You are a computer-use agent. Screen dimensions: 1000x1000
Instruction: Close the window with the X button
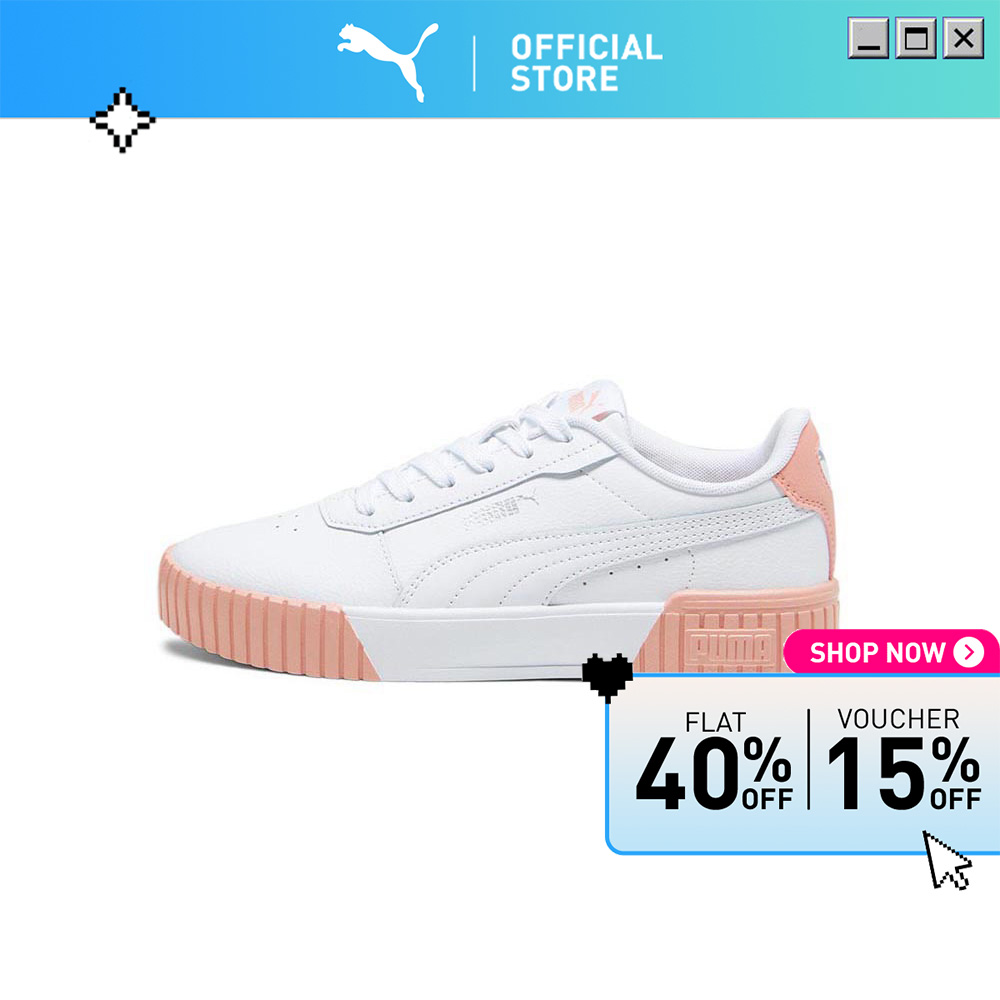963,38
